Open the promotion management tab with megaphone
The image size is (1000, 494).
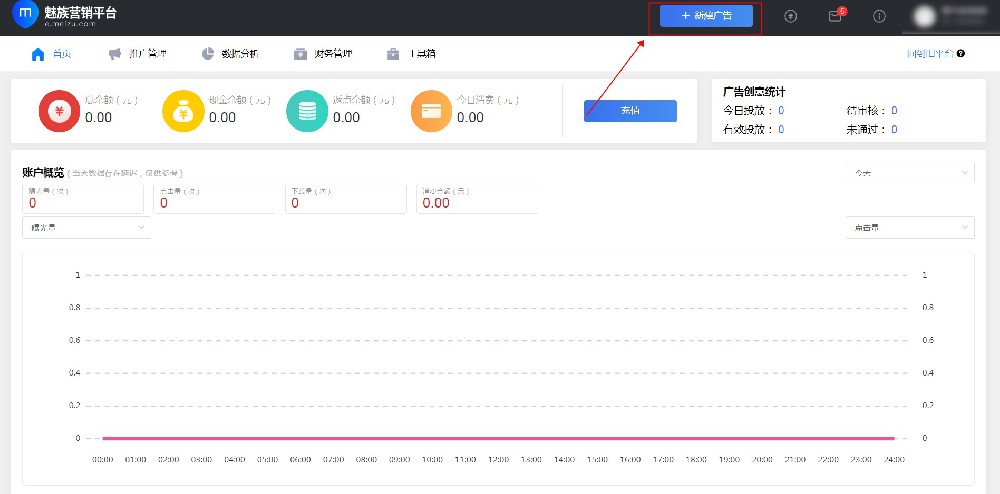138,54
